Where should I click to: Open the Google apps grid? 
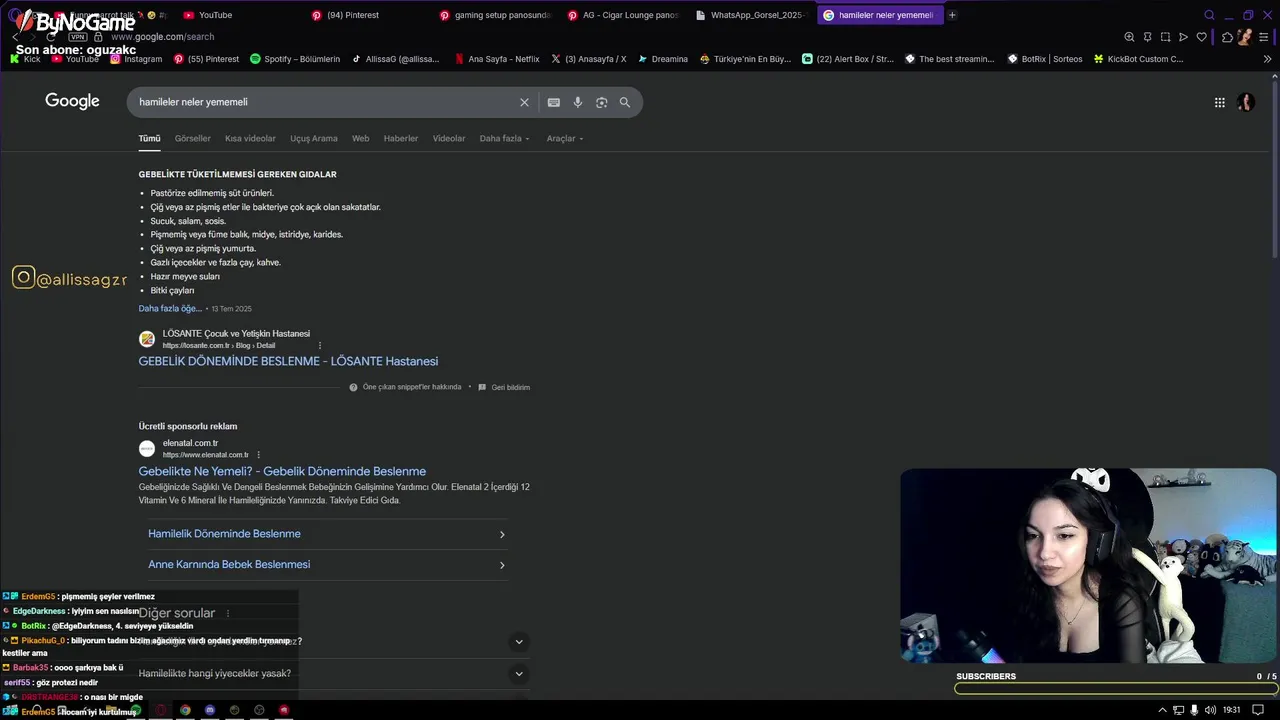coord(1219,102)
